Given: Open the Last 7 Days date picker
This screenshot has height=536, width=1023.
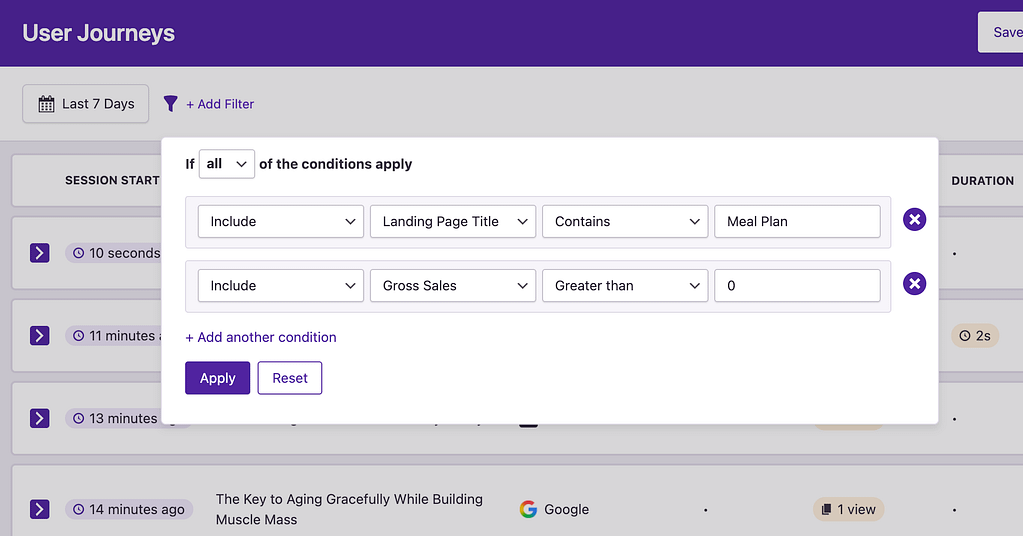Looking at the screenshot, I should 85,104.
